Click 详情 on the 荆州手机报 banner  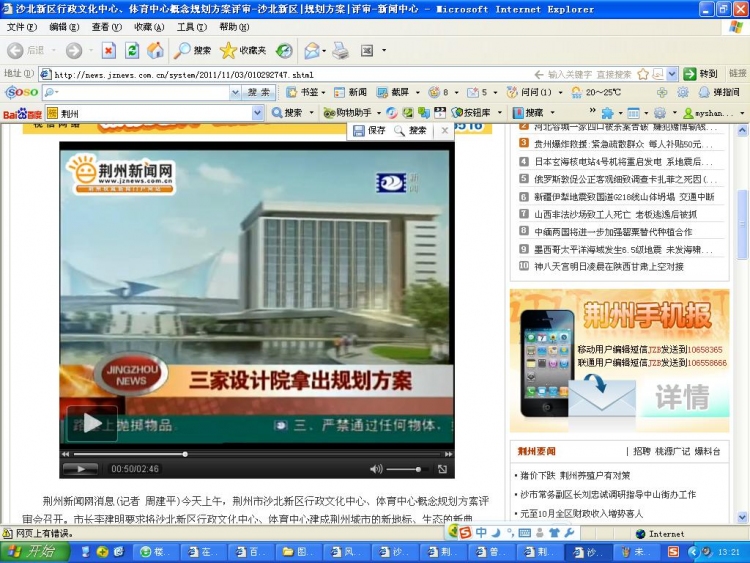click(682, 397)
